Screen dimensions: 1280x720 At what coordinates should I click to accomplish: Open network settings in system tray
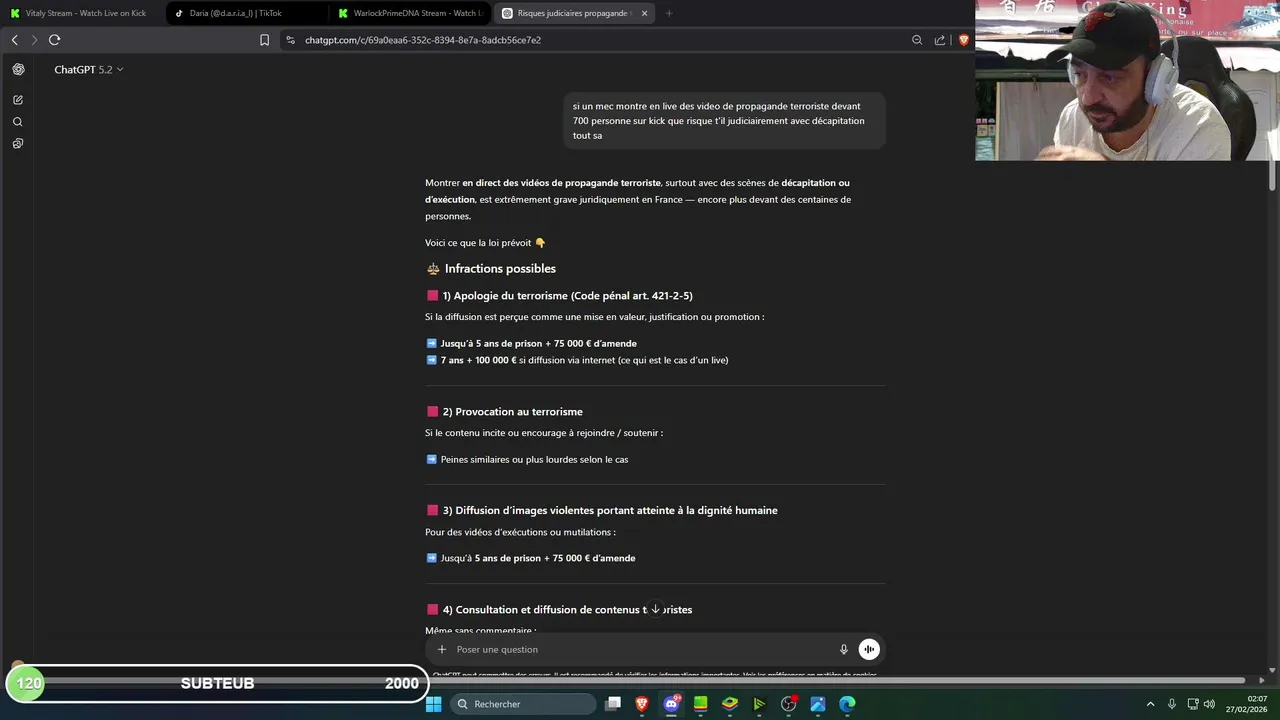coord(1193,704)
